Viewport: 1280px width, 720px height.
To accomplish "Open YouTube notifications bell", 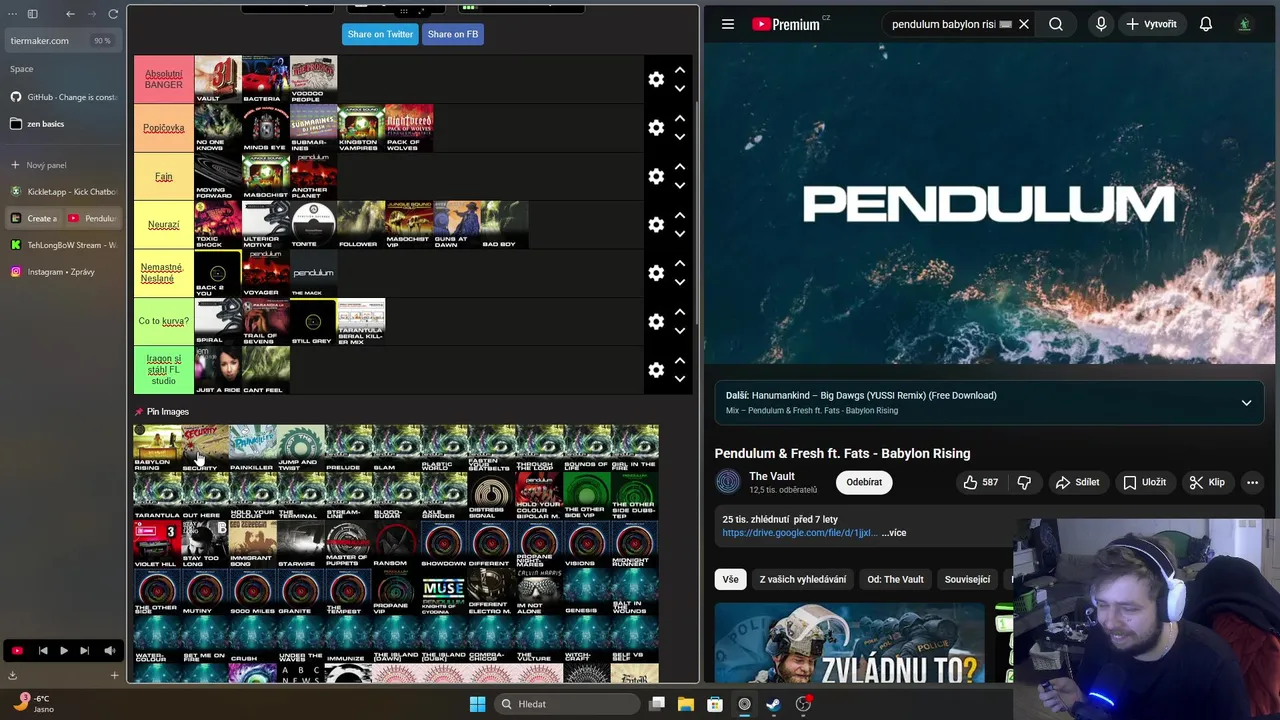I will (1206, 24).
